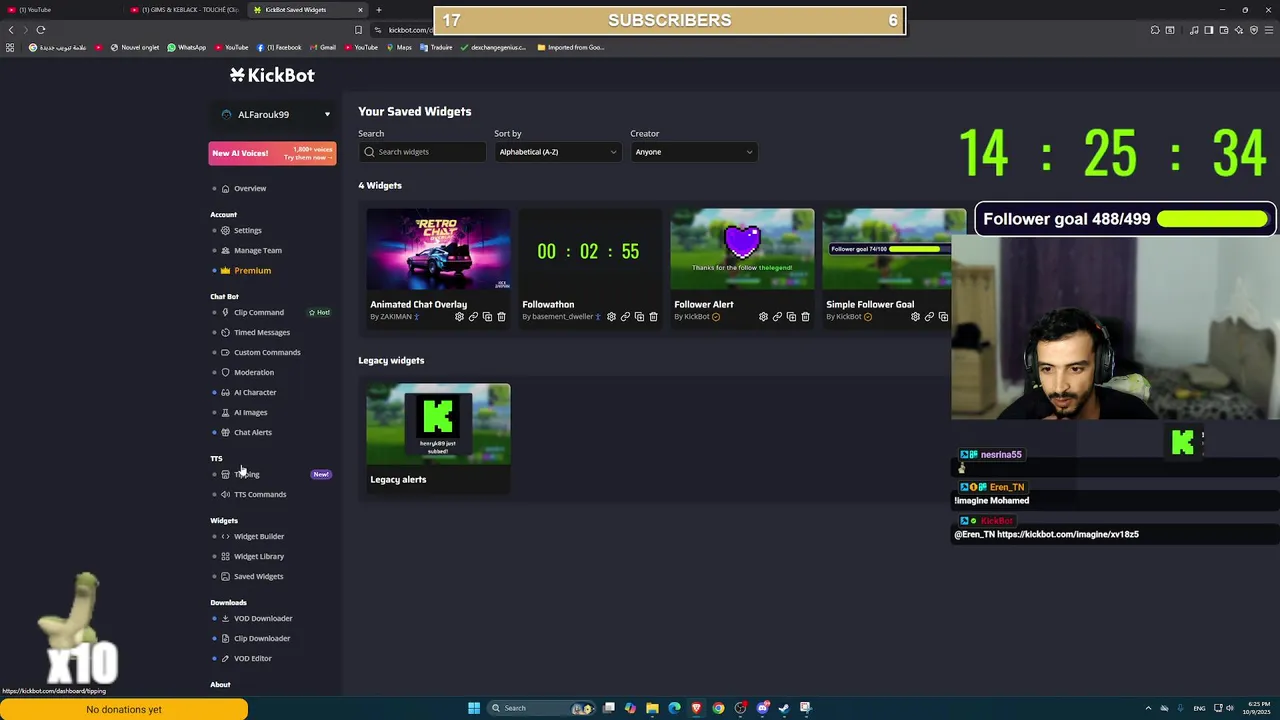Open the Creator Anyone dropdown
Image resolution: width=1280 pixels, height=720 pixels.
tap(693, 152)
